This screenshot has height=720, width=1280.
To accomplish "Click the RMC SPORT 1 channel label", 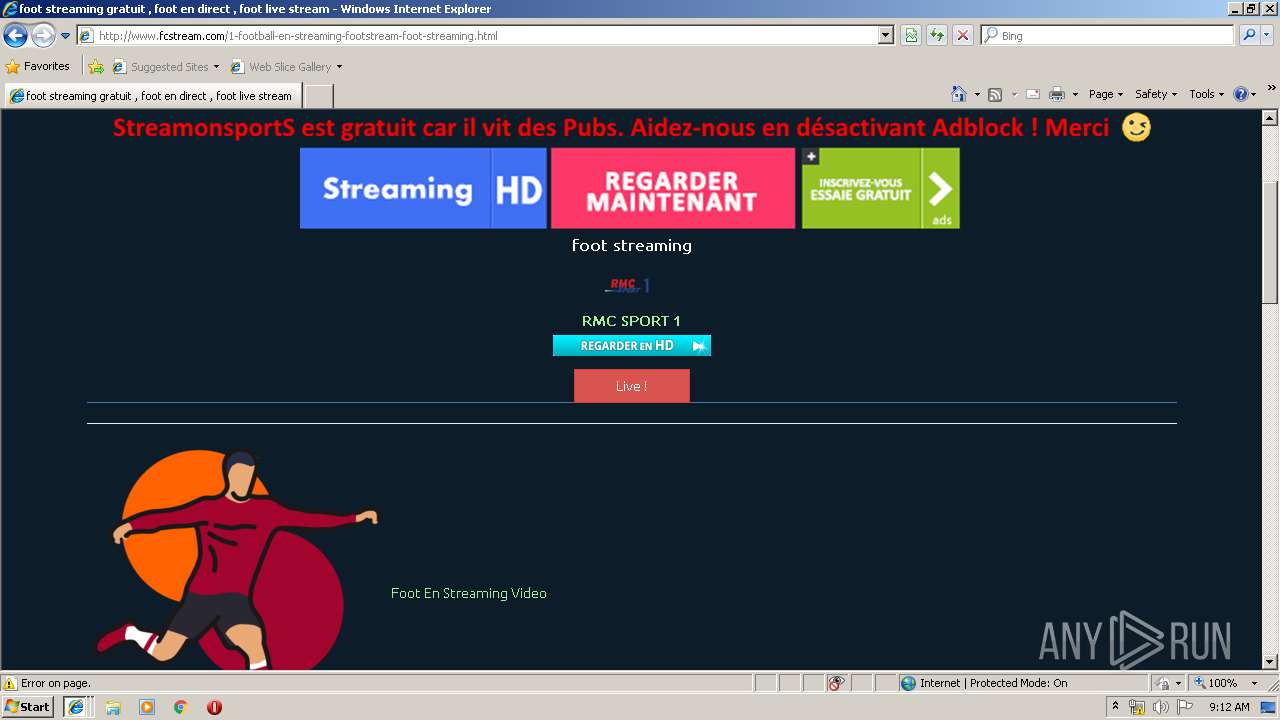I will pyautogui.click(x=631, y=321).
